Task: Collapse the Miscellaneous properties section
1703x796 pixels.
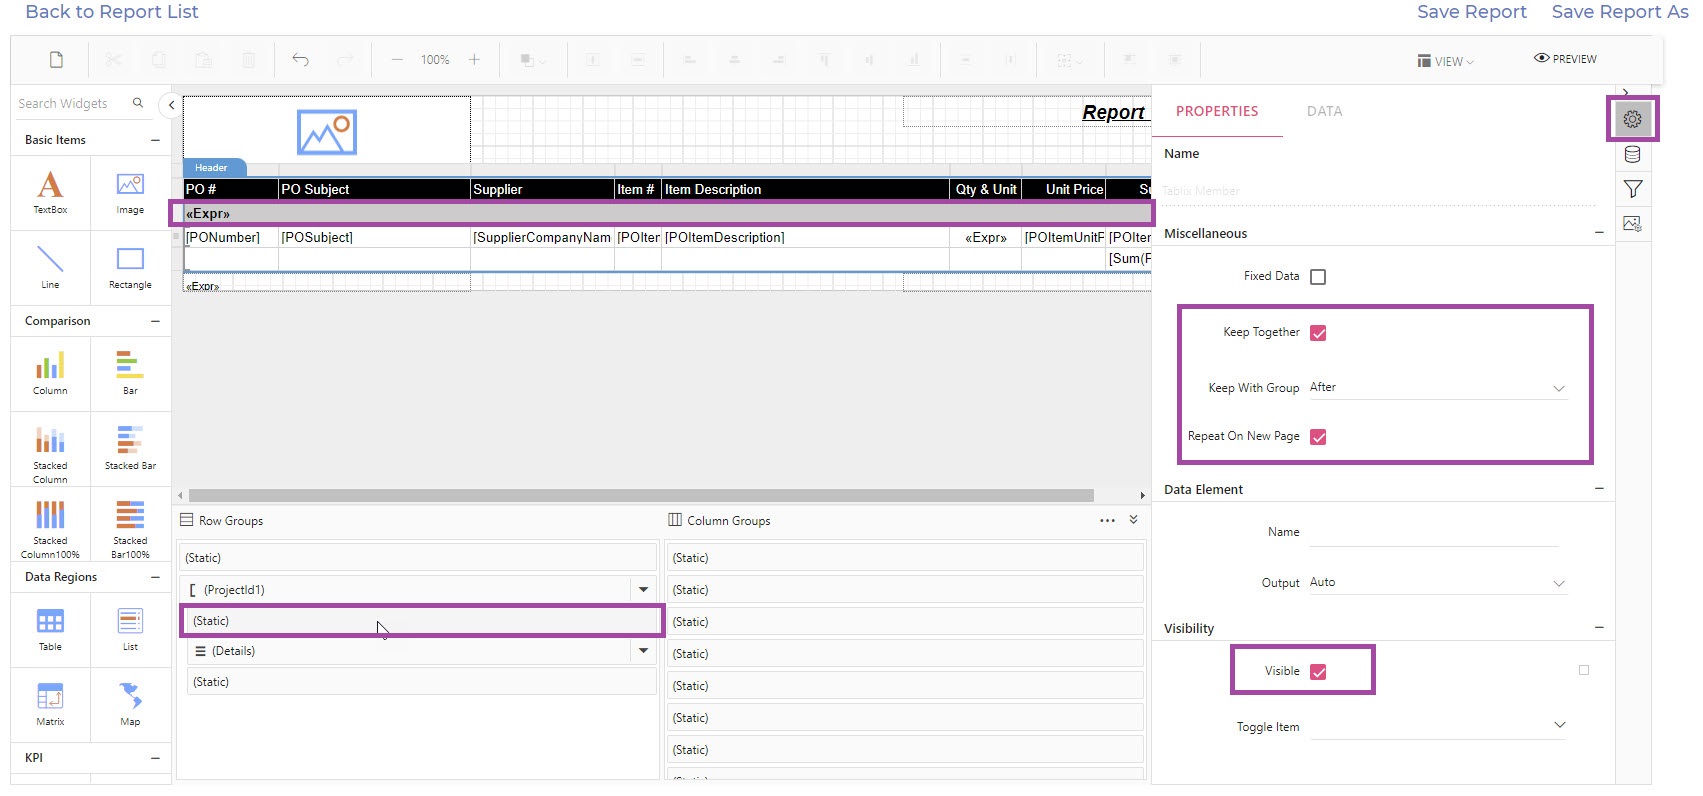Action: [1599, 233]
